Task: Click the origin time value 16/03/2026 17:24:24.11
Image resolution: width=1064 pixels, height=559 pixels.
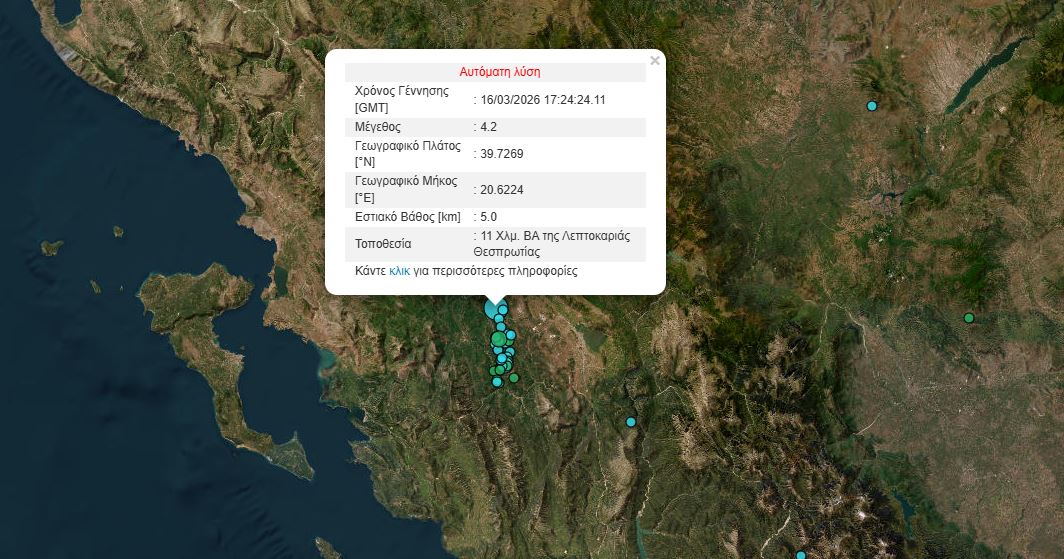Action: tap(543, 100)
